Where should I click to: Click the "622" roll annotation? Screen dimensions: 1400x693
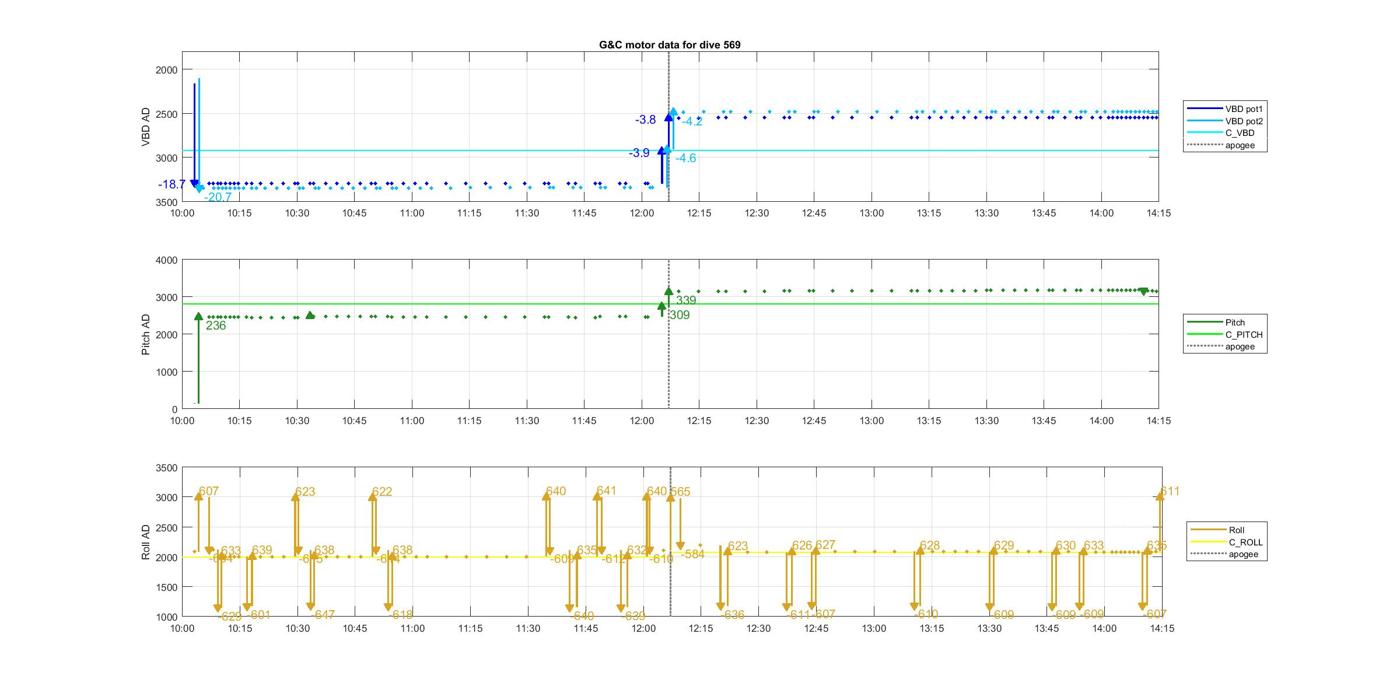382,492
